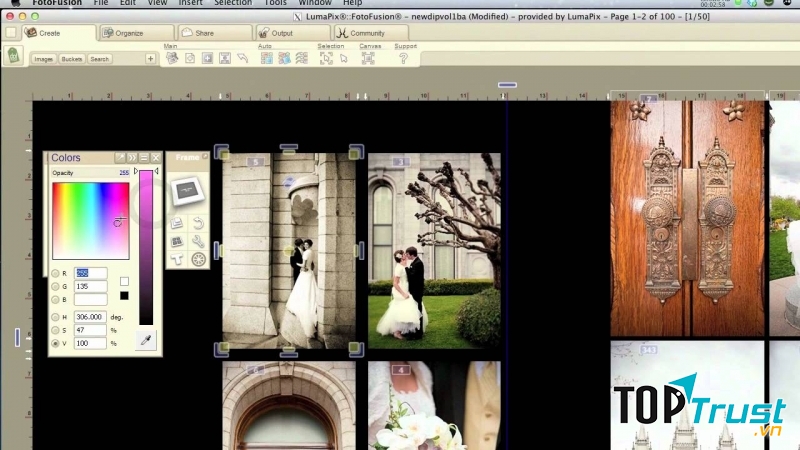
Task: Click the double-chevron expand icon in Colors panel
Action: (x=132, y=158)
